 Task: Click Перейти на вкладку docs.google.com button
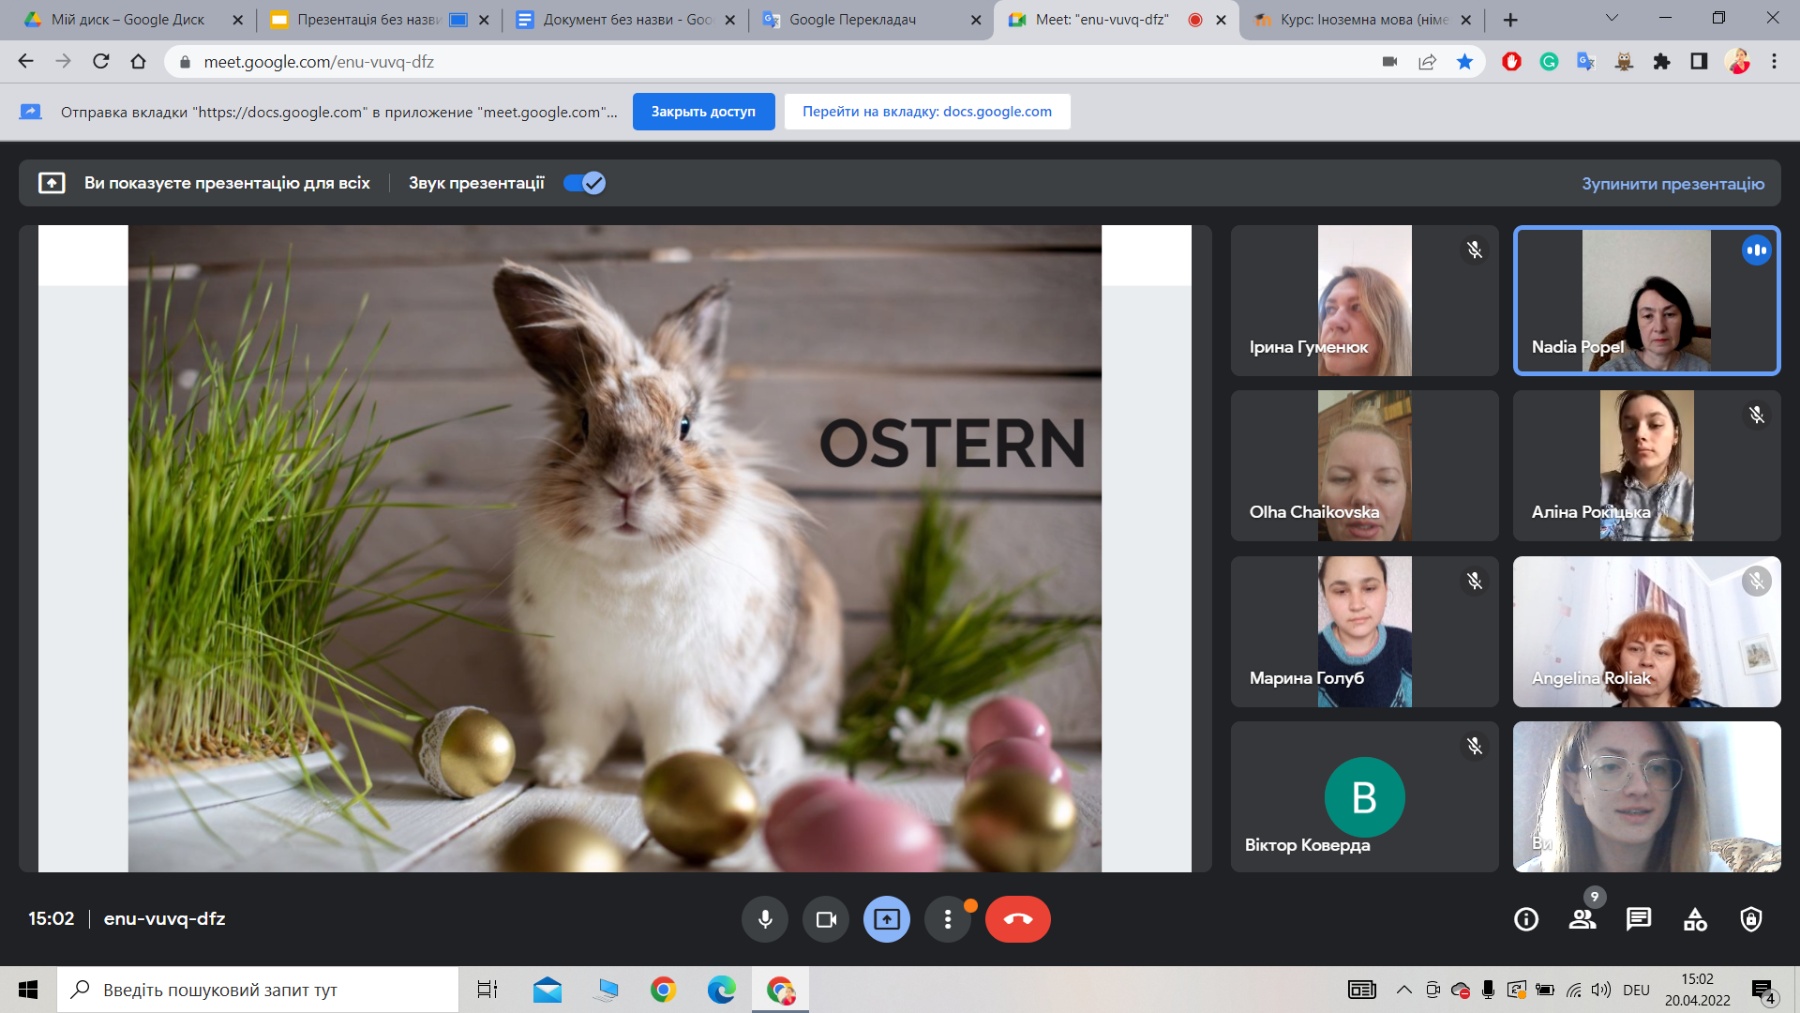(926, 112)
